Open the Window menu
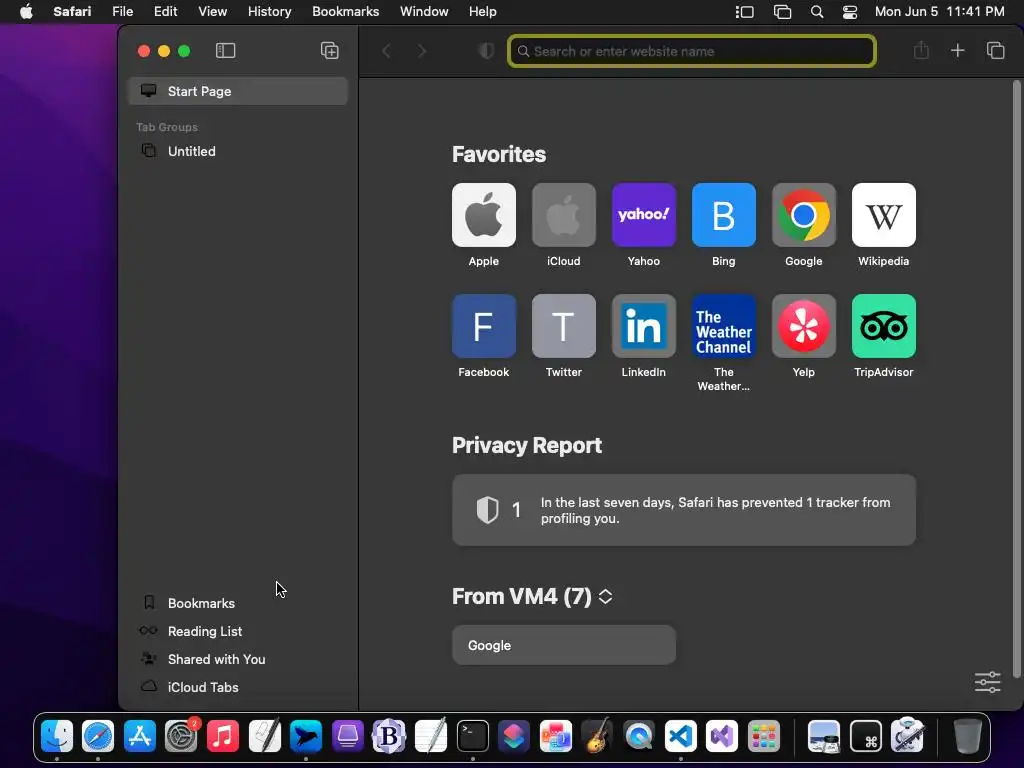Viewport: 1024px width, 768px height. coord(424,12)
